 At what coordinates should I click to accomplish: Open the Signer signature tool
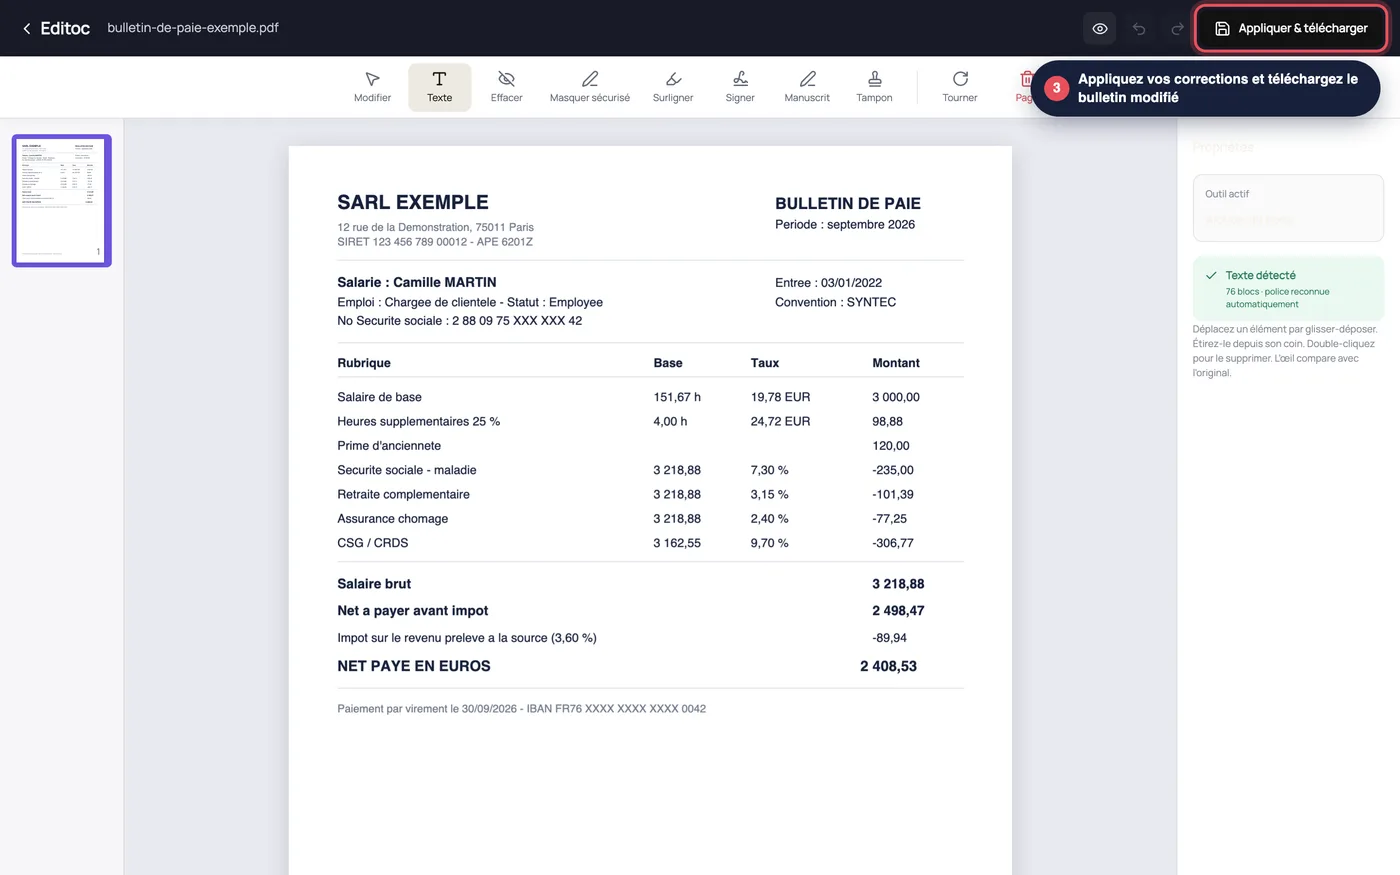point(740,87)
